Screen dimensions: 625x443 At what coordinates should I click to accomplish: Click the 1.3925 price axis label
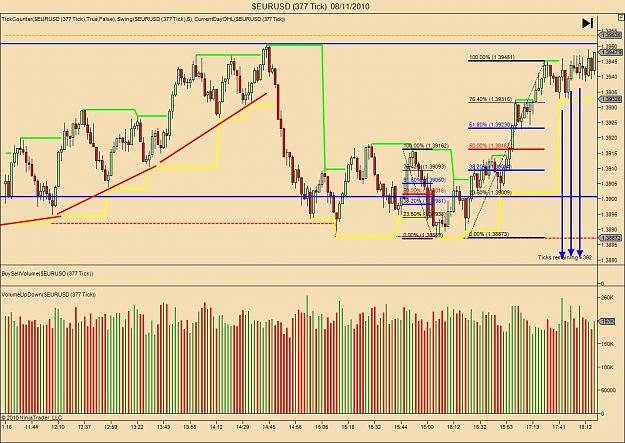[x=610, y=122]
